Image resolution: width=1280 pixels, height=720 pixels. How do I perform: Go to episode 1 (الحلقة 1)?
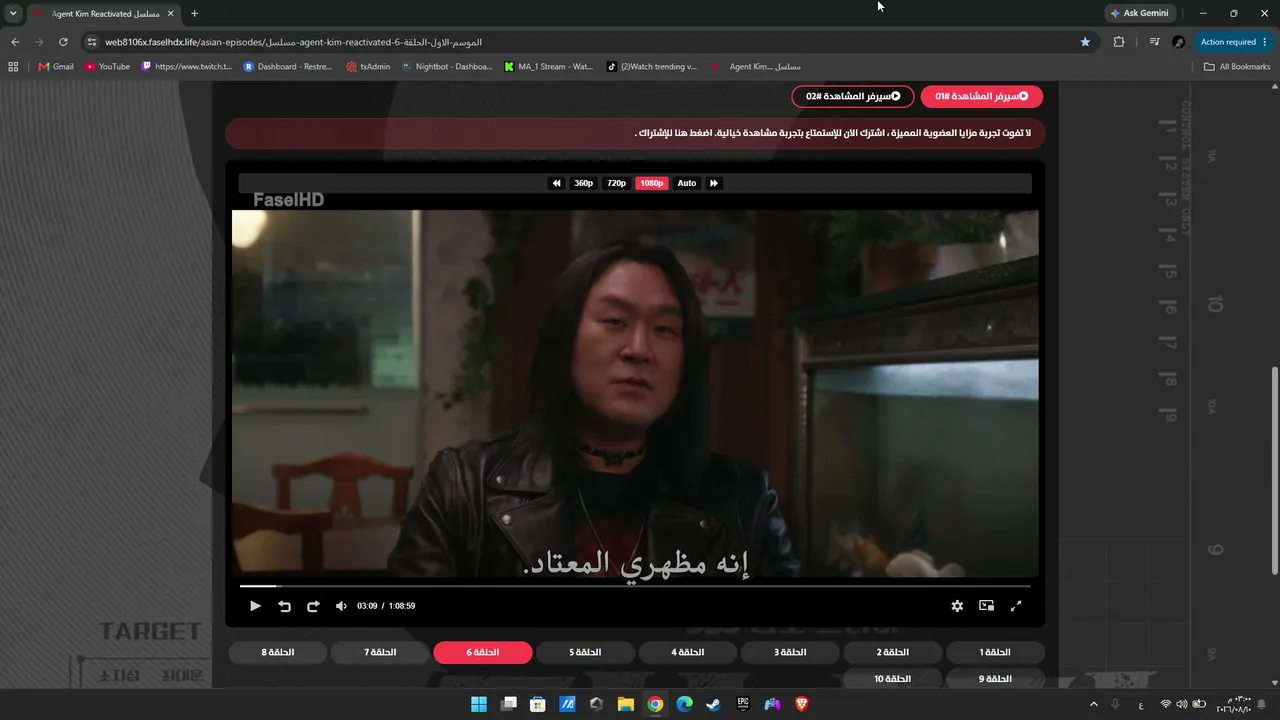click(x=995, y=652)
